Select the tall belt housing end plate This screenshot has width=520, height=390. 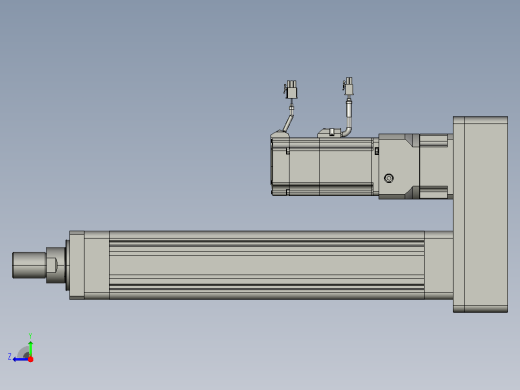click(480, 214)
